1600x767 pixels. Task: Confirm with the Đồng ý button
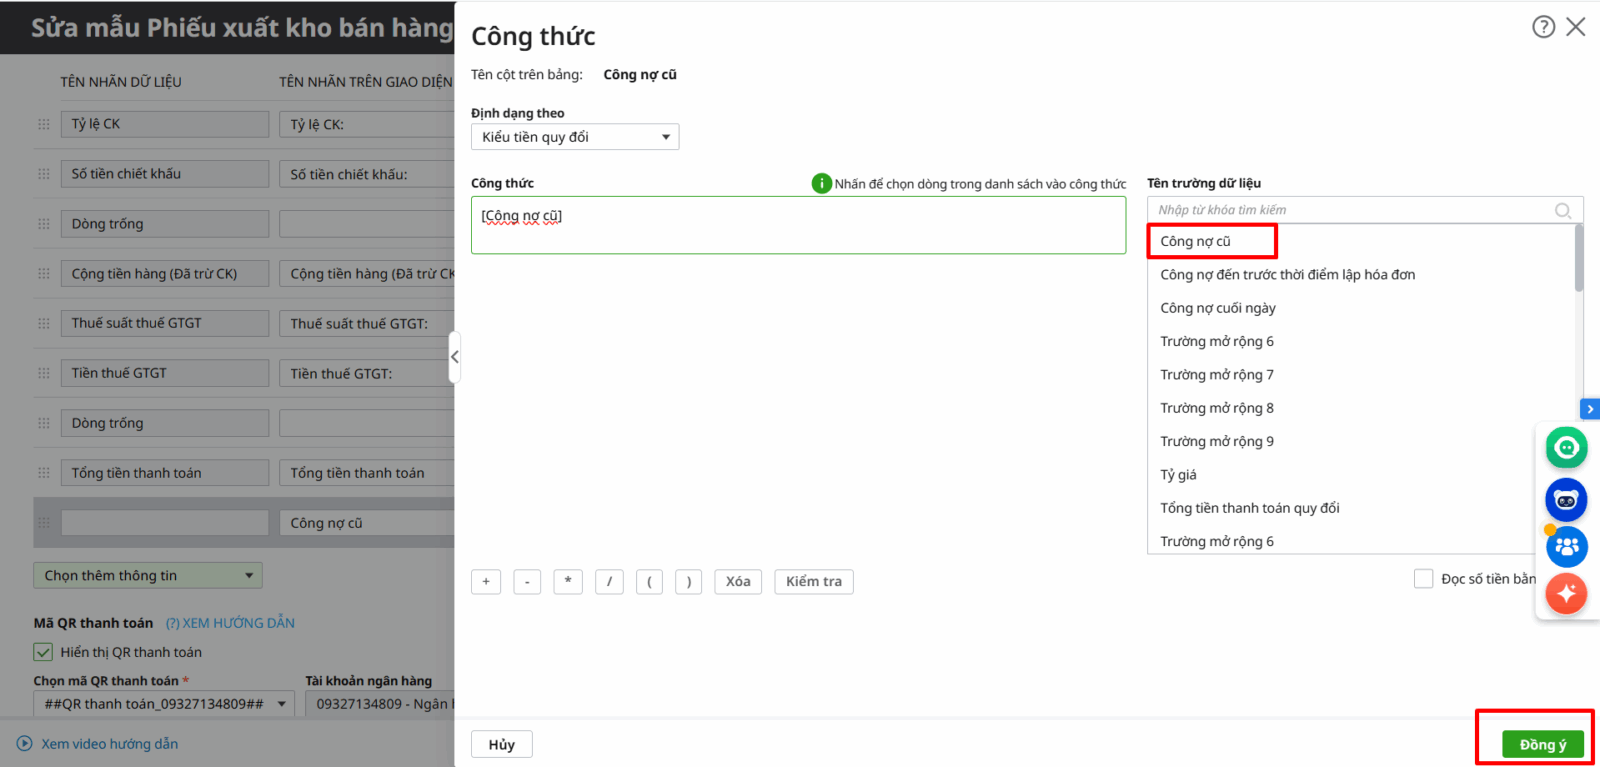(1542, 745)
